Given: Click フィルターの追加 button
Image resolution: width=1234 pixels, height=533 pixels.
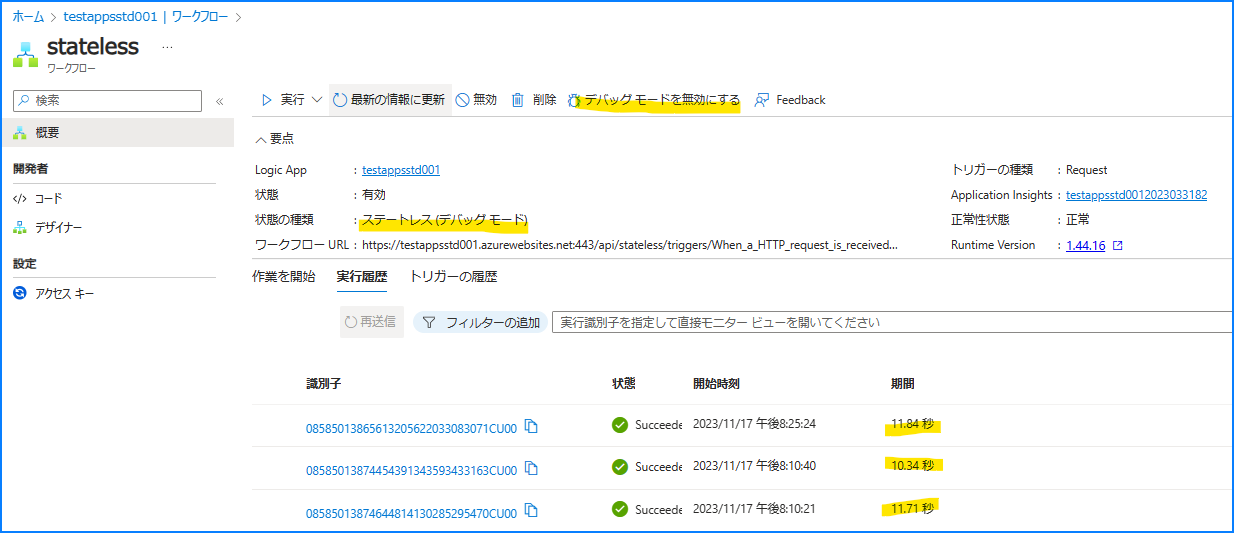Looking at the screenshot, I should point(480,322).
